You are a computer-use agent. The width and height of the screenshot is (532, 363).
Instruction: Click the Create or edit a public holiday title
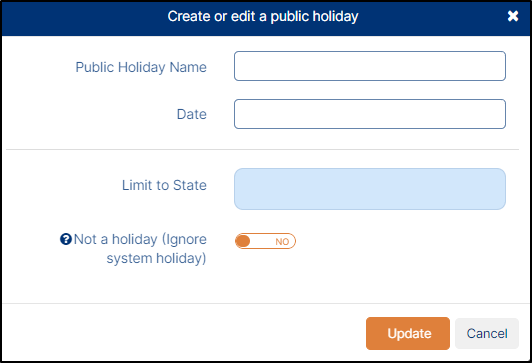(x=263, y=16)
